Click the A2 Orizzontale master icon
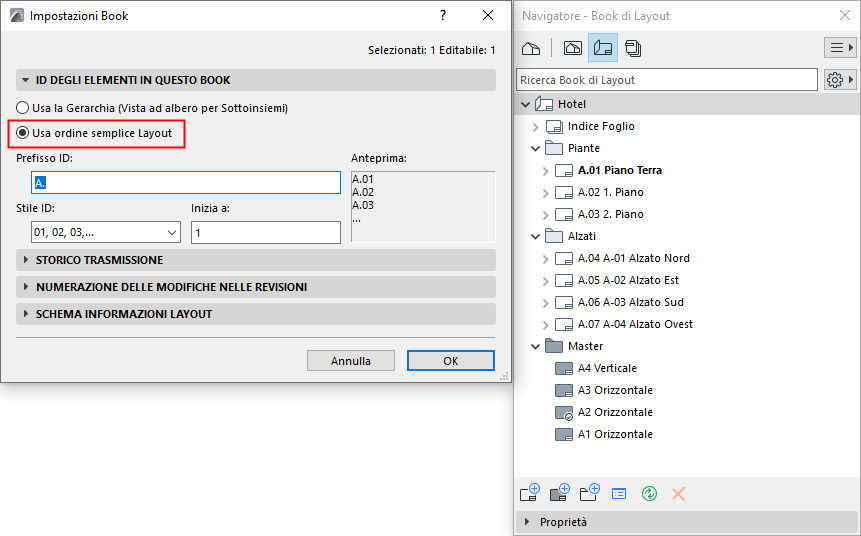The width and height of the screenshot is (861, 536). click(564, 412)
